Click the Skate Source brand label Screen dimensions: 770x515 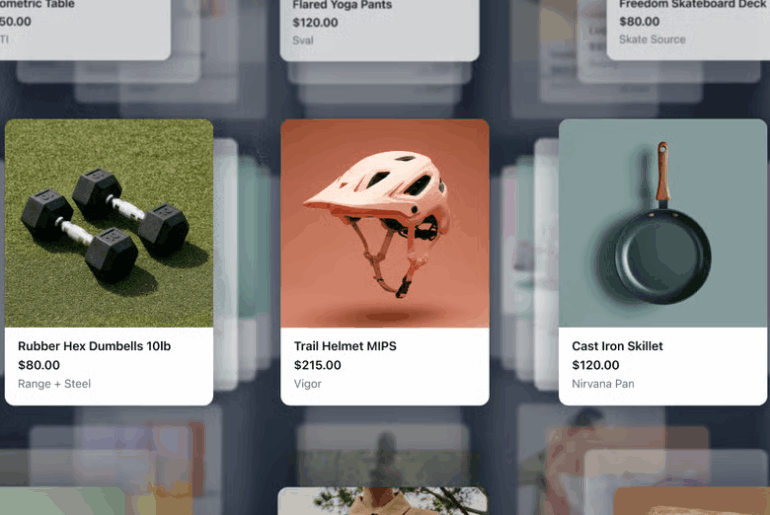point(652,39)
